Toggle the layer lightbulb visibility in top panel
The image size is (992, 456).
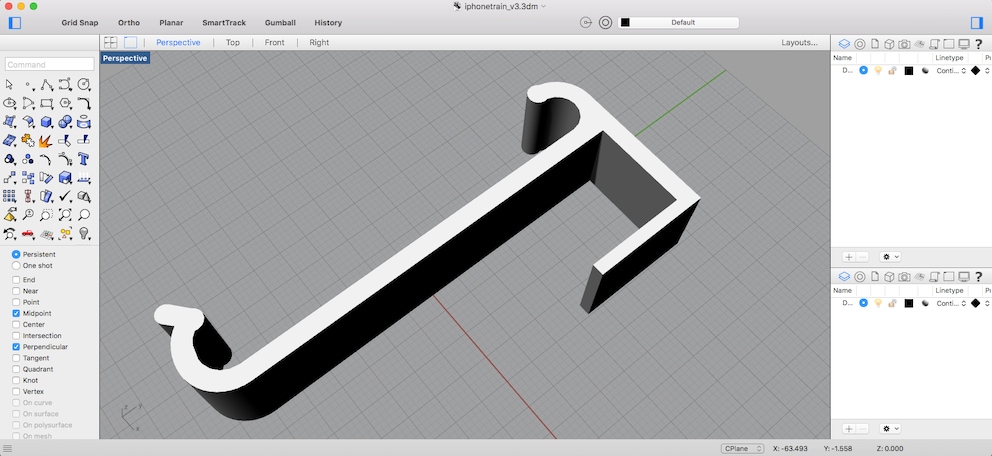878,71
